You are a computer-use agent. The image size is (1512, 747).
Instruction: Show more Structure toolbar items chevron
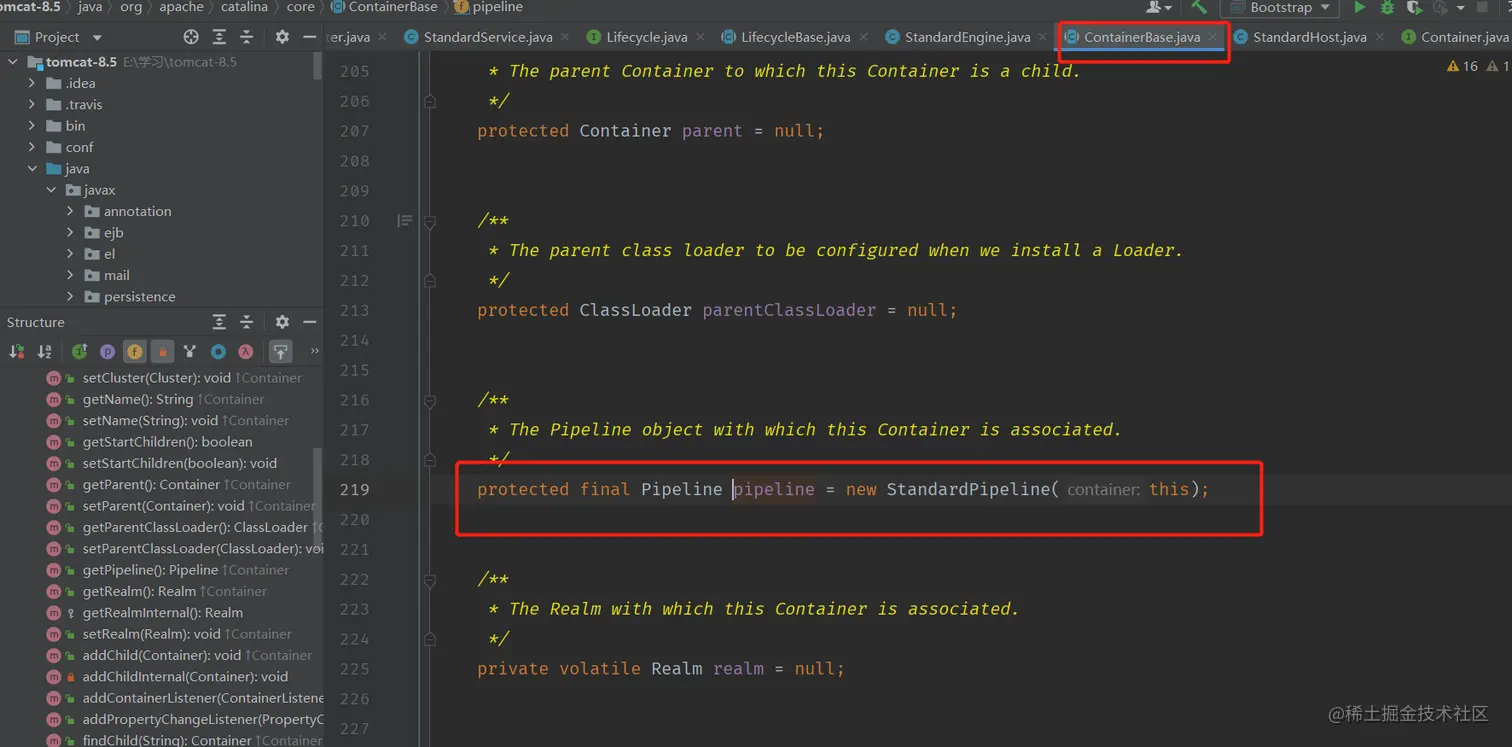314,351
